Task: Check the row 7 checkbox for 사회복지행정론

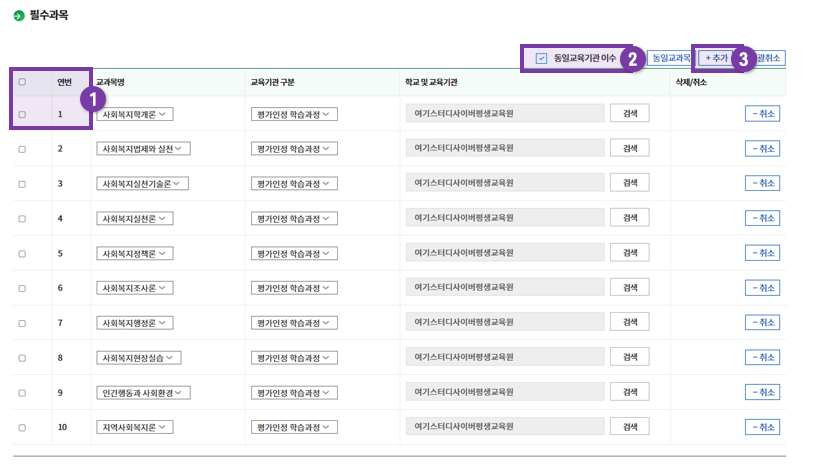Action: coord(22,323)
